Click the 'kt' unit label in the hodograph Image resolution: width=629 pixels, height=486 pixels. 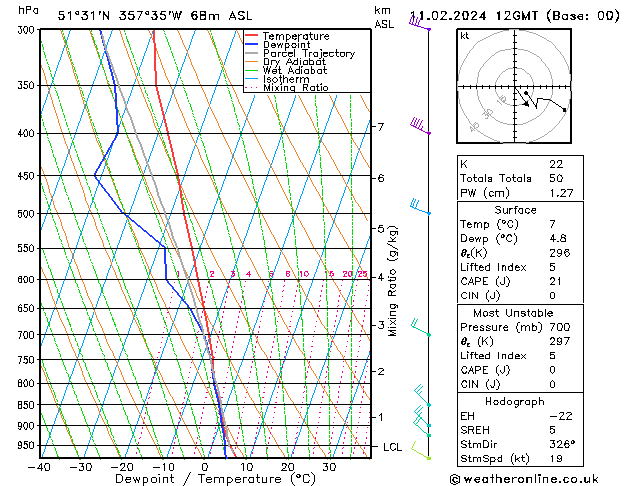pos(465,36)
